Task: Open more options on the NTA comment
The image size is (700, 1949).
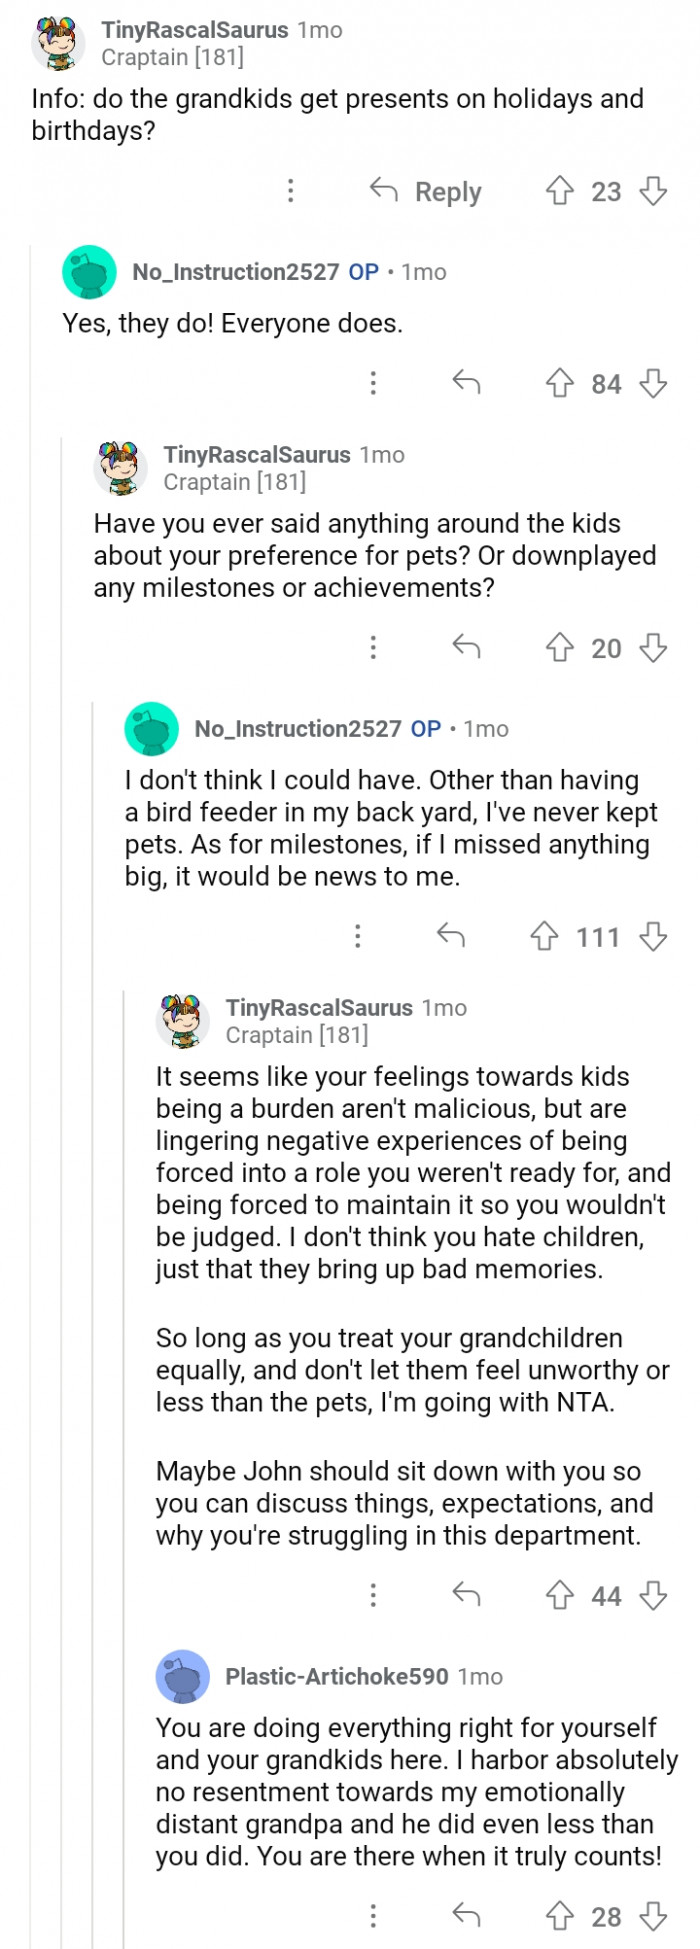Action: [373, 1595]
